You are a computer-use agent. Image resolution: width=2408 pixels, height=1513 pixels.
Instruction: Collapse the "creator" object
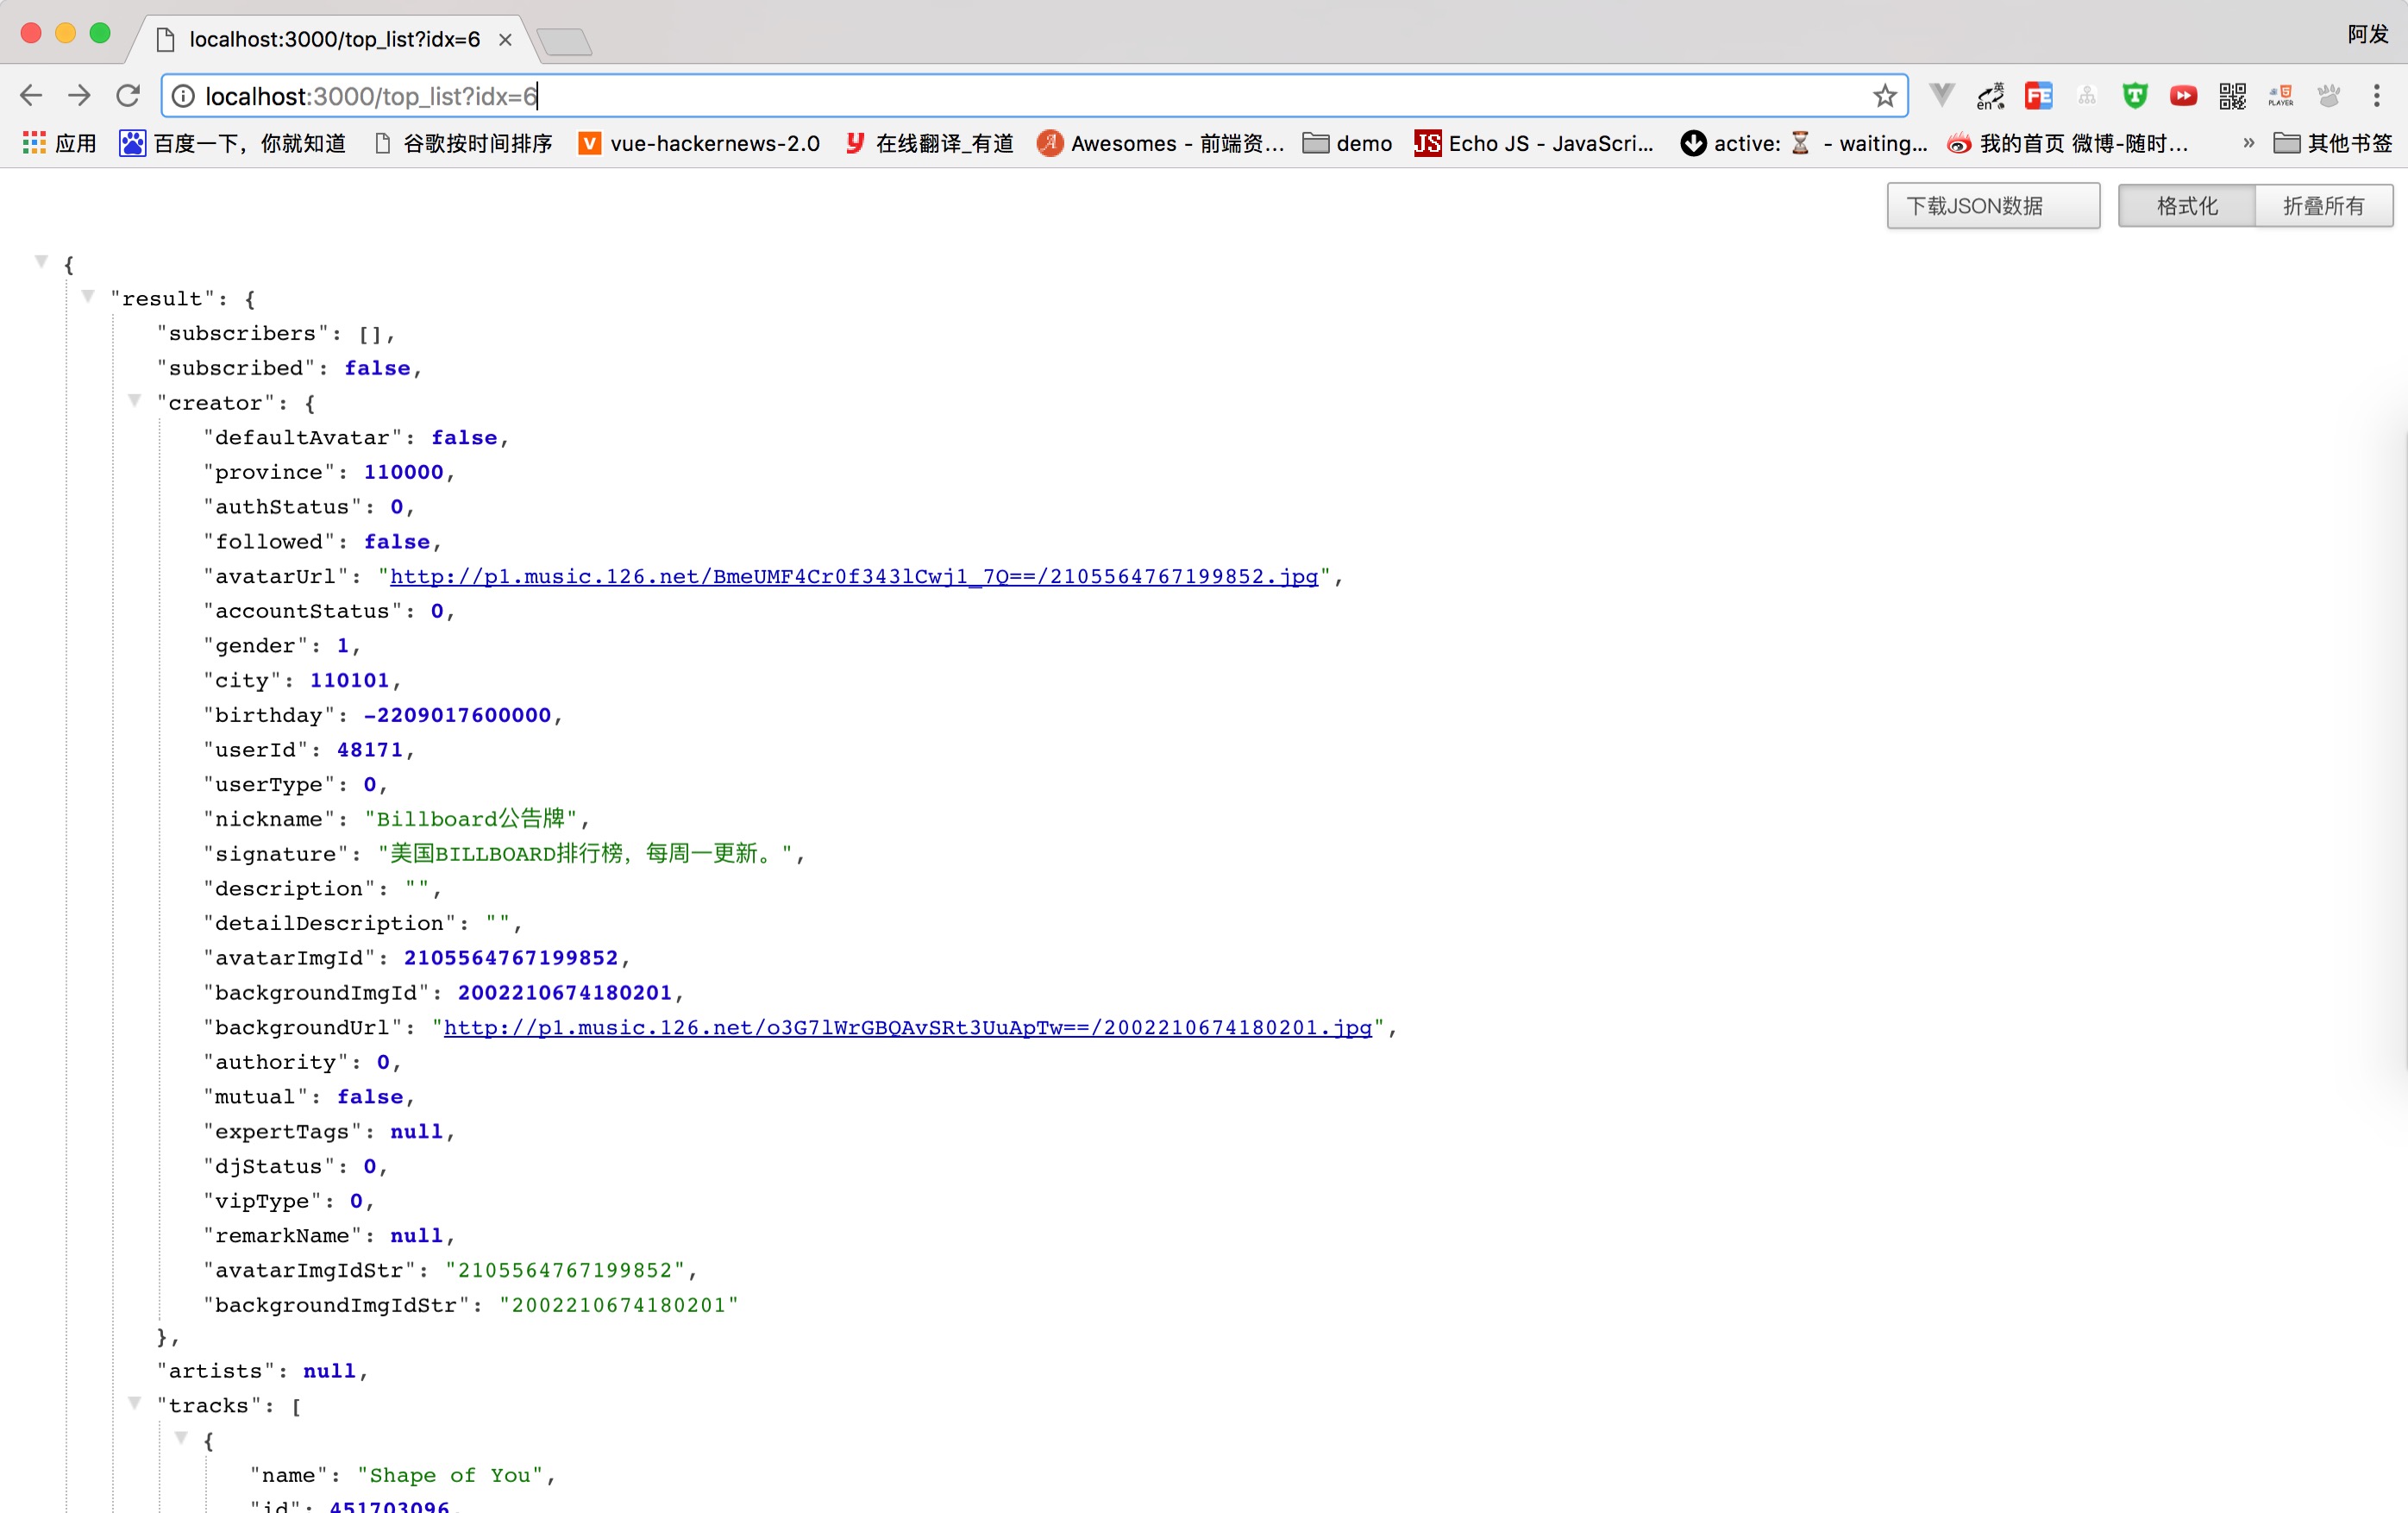click(x=135, y=401)
